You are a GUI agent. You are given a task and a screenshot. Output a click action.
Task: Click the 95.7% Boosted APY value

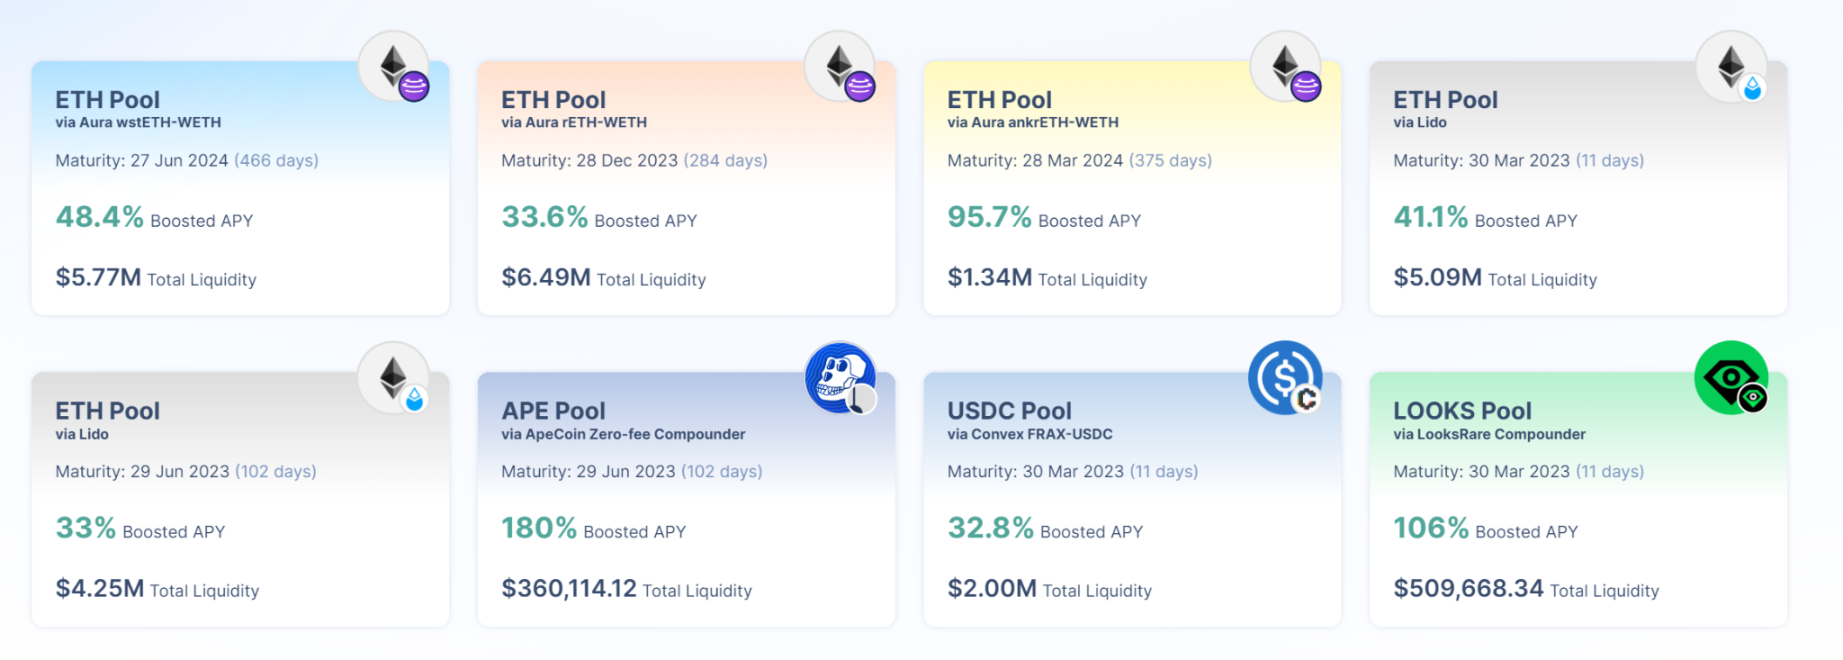(989, 217)
